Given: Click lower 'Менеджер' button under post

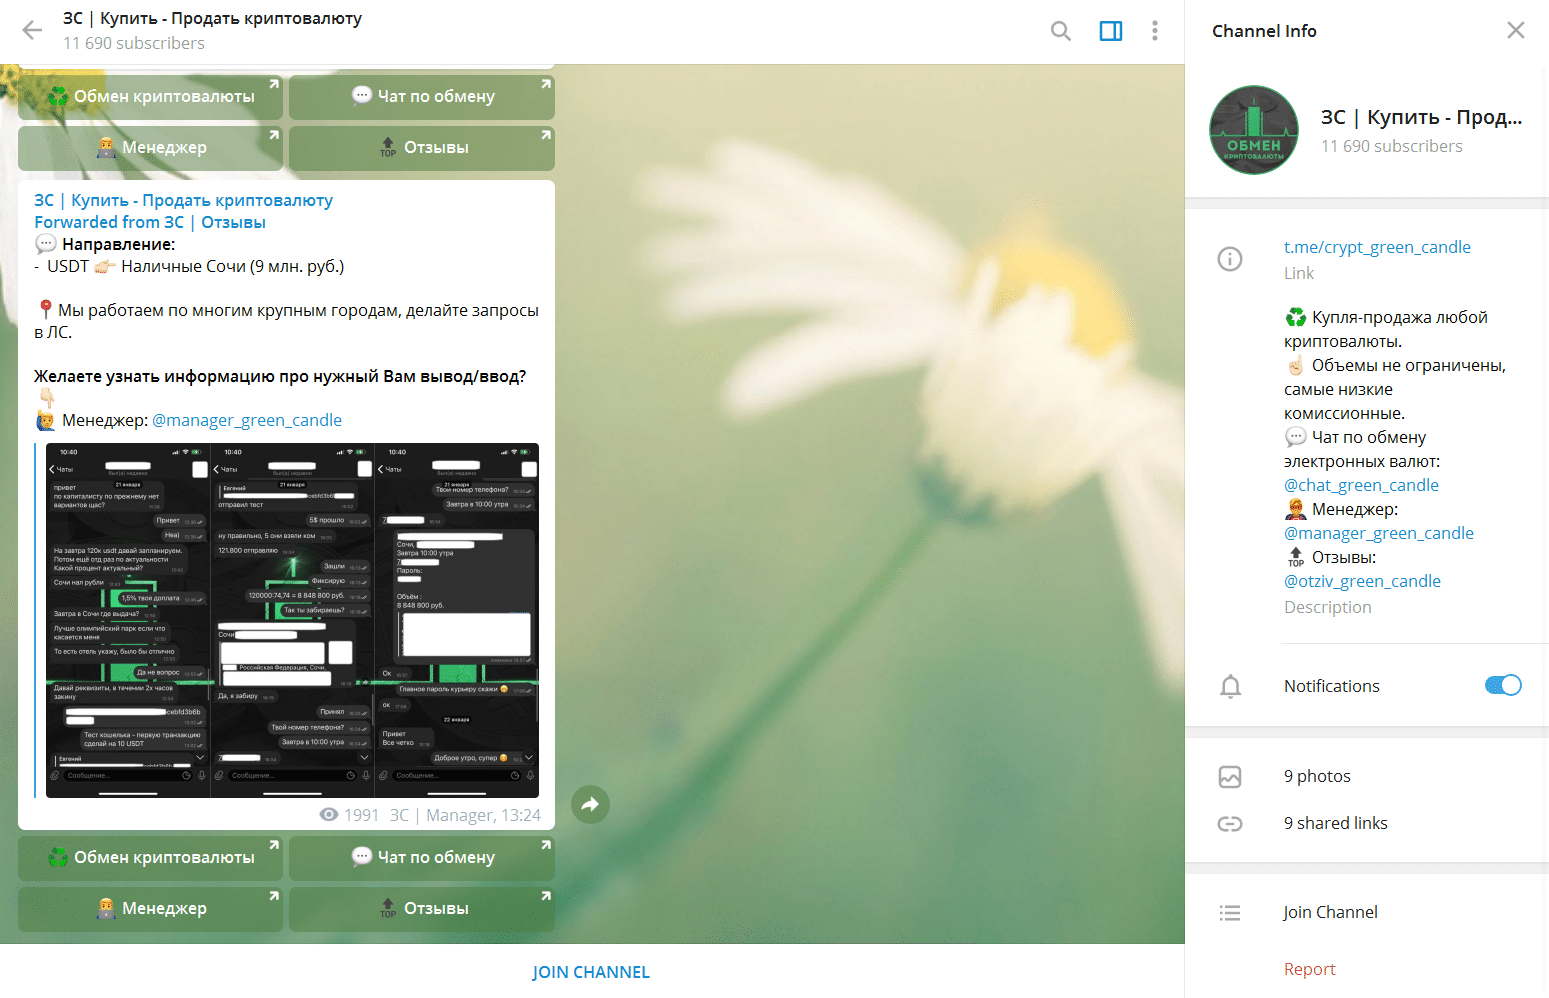Looking at the screenshot, I should tap(151, 909).
